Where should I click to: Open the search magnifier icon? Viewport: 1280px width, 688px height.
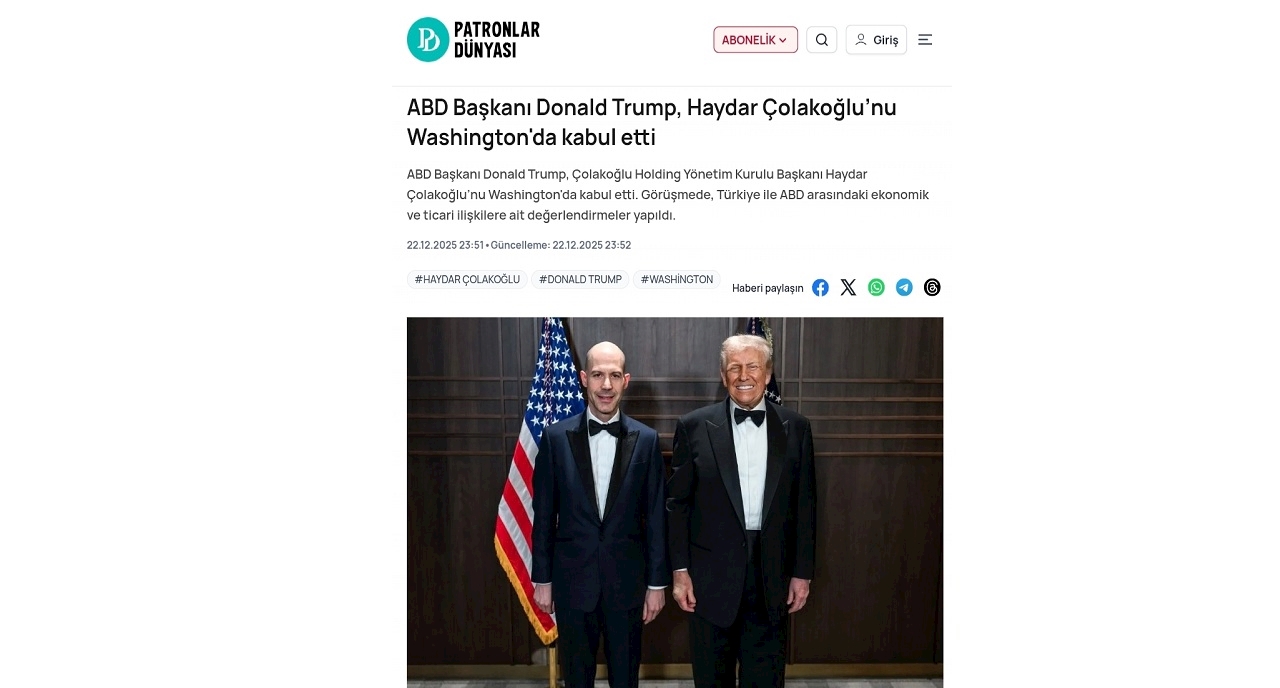[822, 40]
